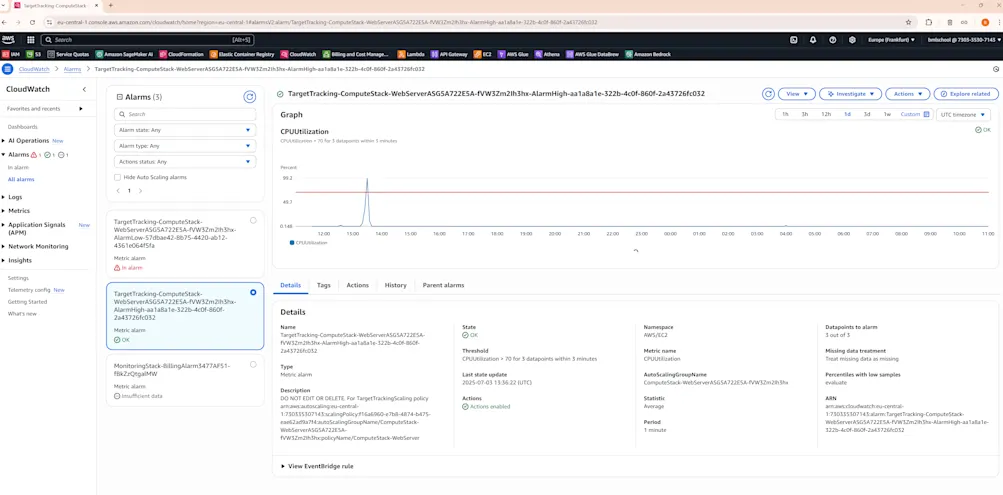Click the Explore related button
The width and height of the screenshot is (1003, 495).
[966, 94]
